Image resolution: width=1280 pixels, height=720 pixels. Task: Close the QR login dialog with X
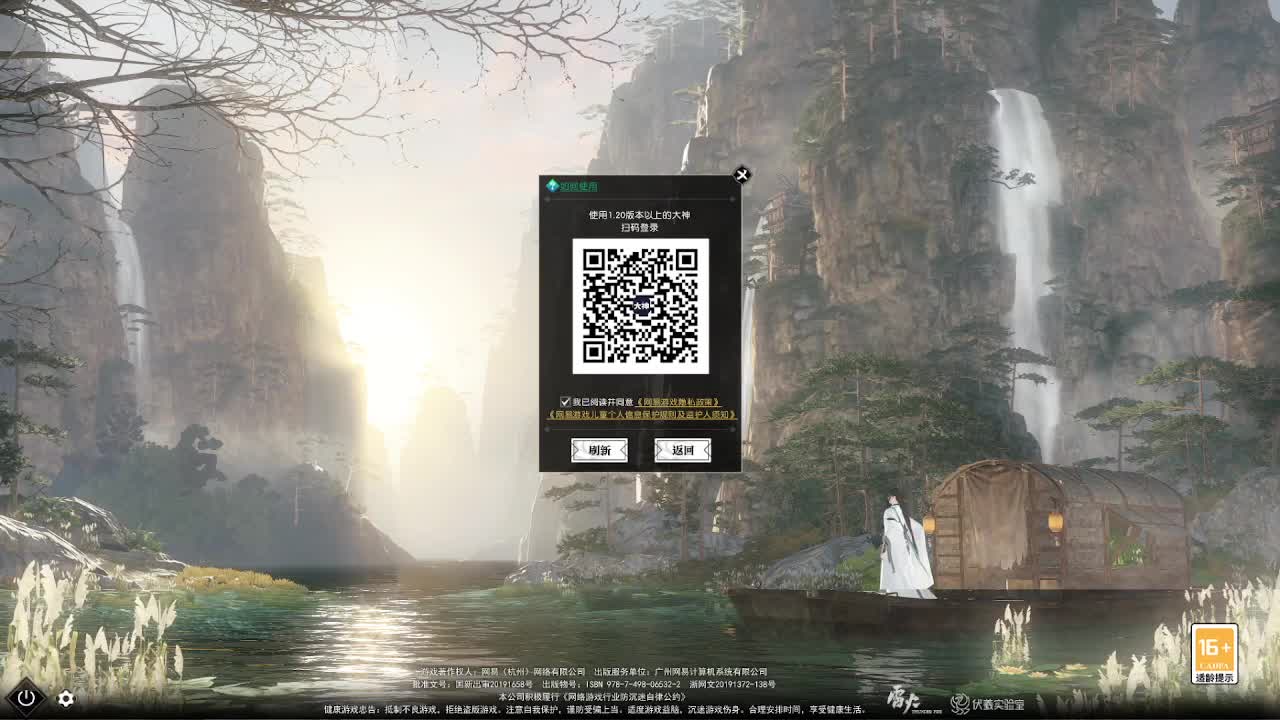(742, 175)
